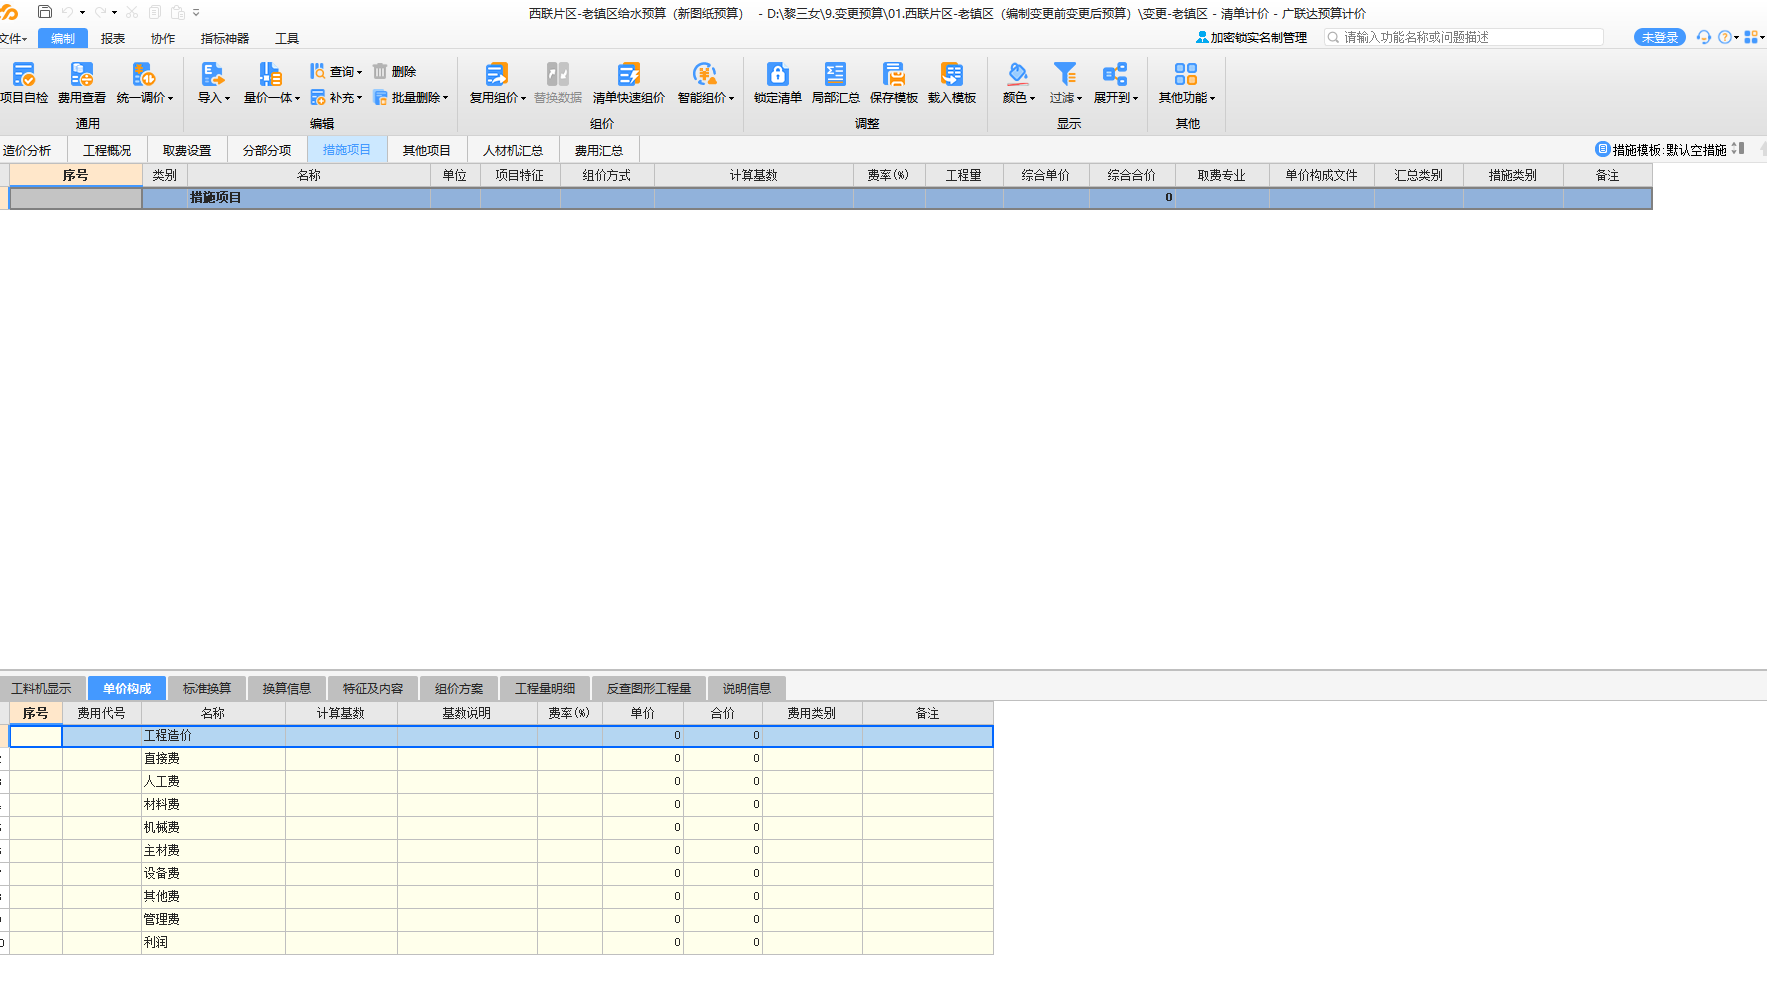Screen dimensions: 1767x982
Task: Expand the redo history dropdown arrow
Action: [114, 13]
